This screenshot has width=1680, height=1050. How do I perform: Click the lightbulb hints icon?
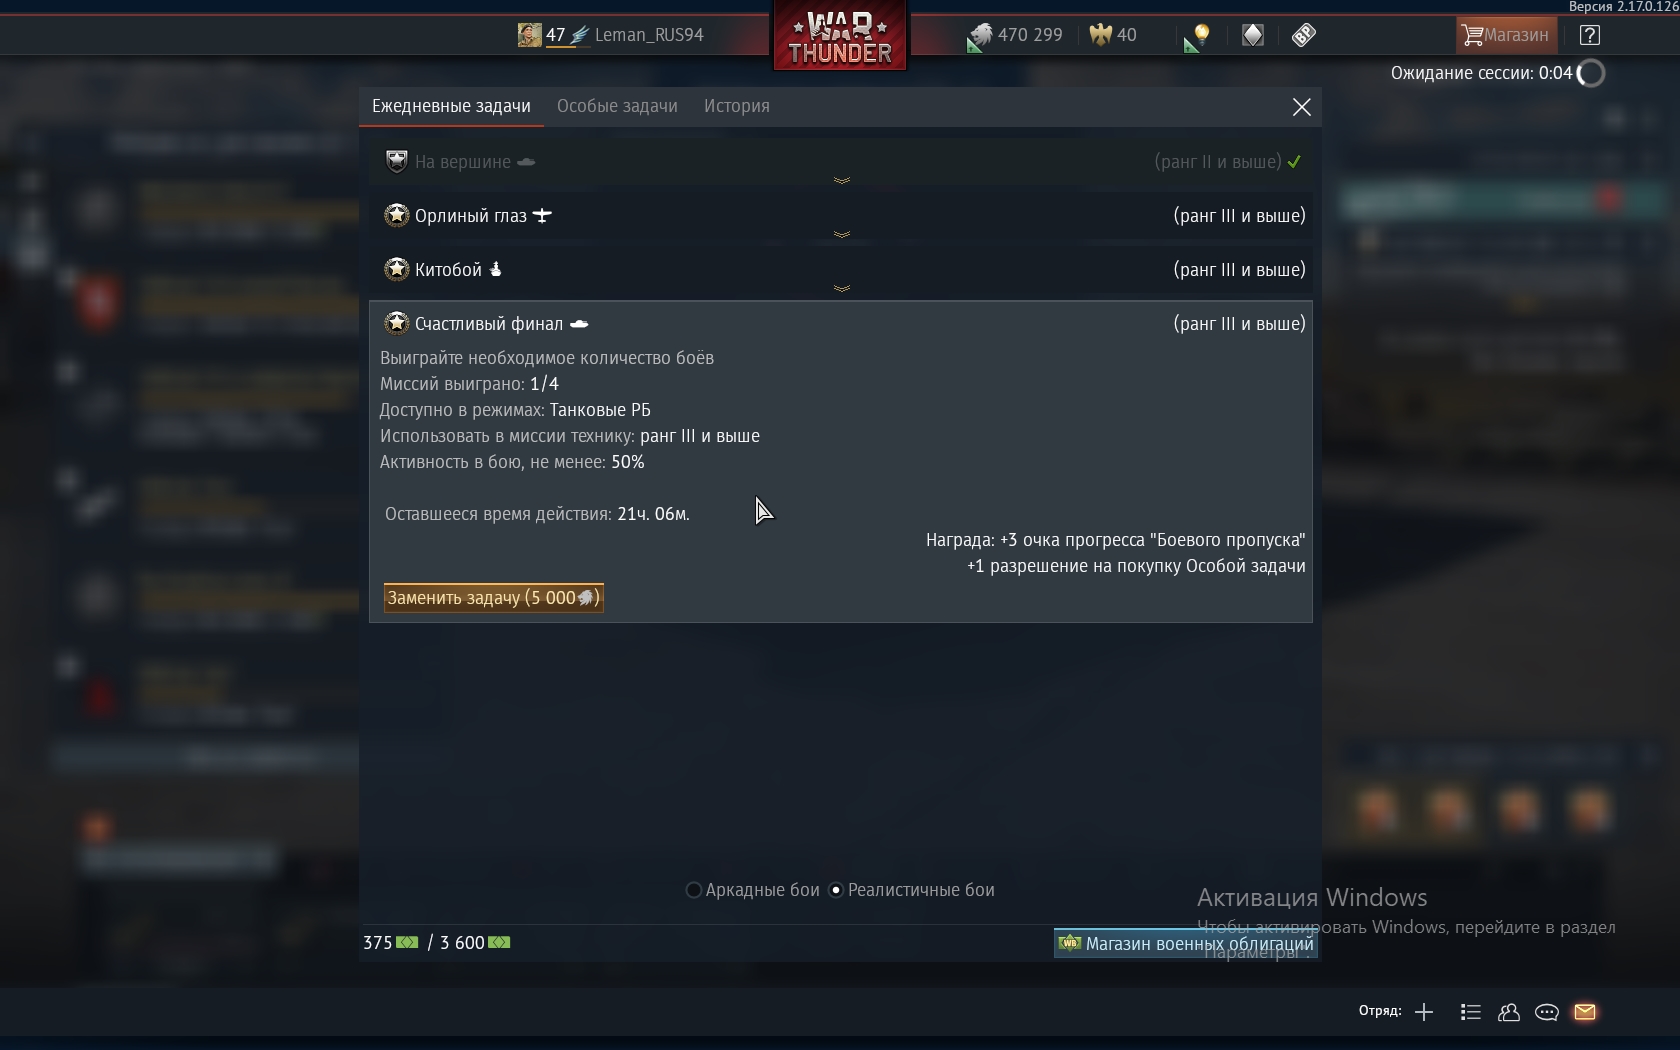coord(1201,35)
